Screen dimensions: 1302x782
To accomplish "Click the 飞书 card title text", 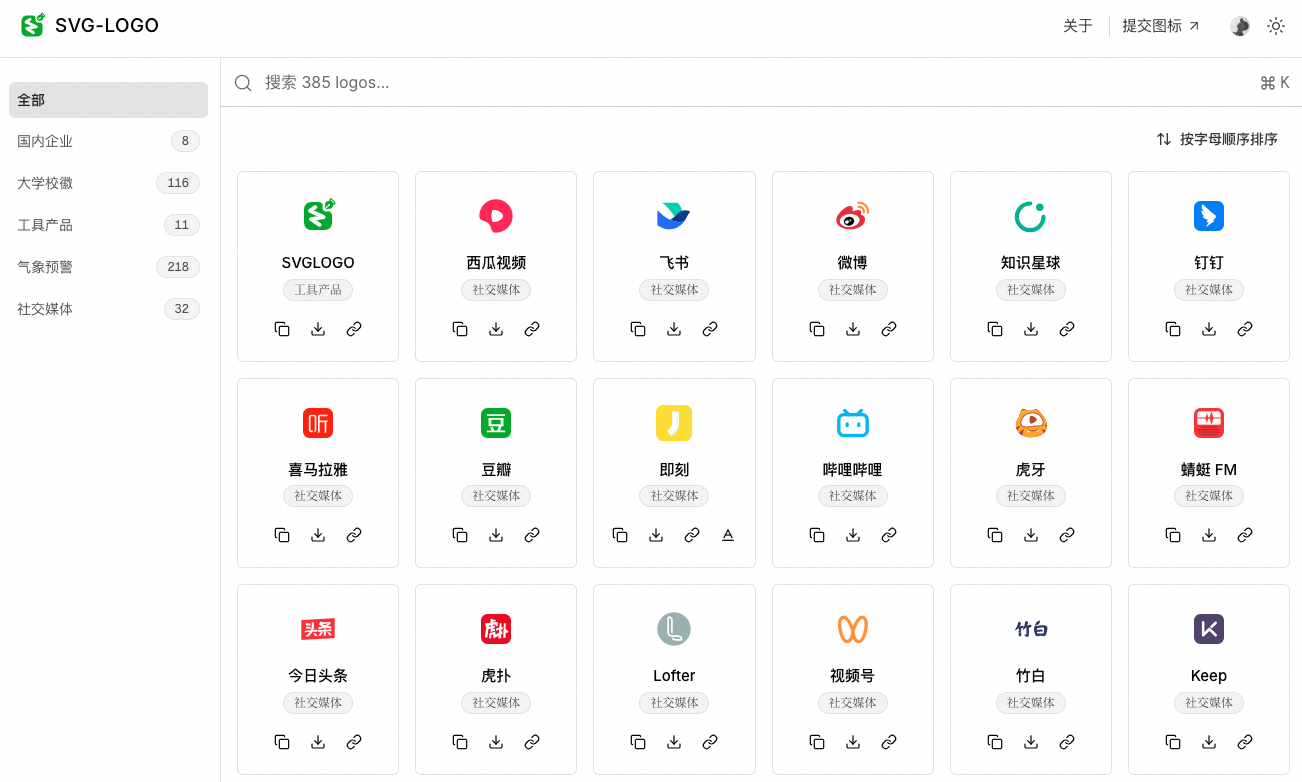I will point(674,263).
